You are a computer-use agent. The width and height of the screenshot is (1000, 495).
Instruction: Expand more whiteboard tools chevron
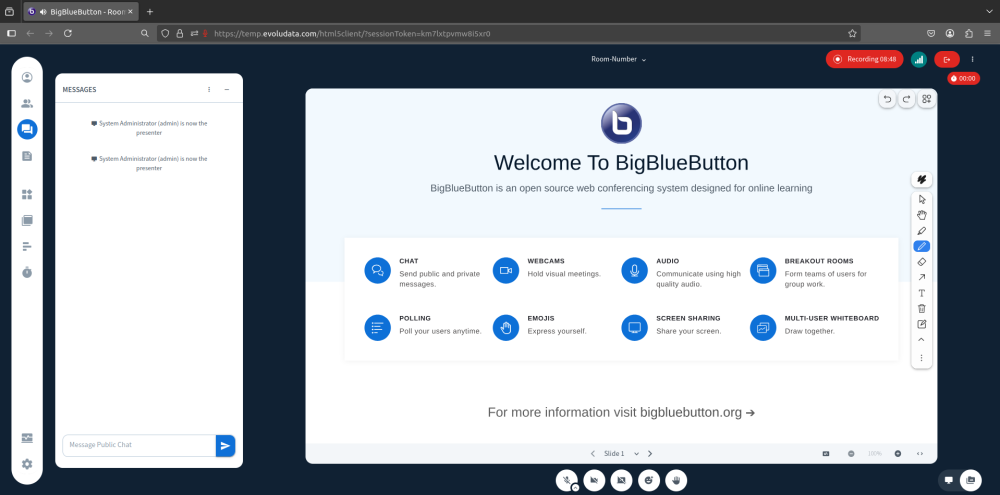click(x=922, y=339)
